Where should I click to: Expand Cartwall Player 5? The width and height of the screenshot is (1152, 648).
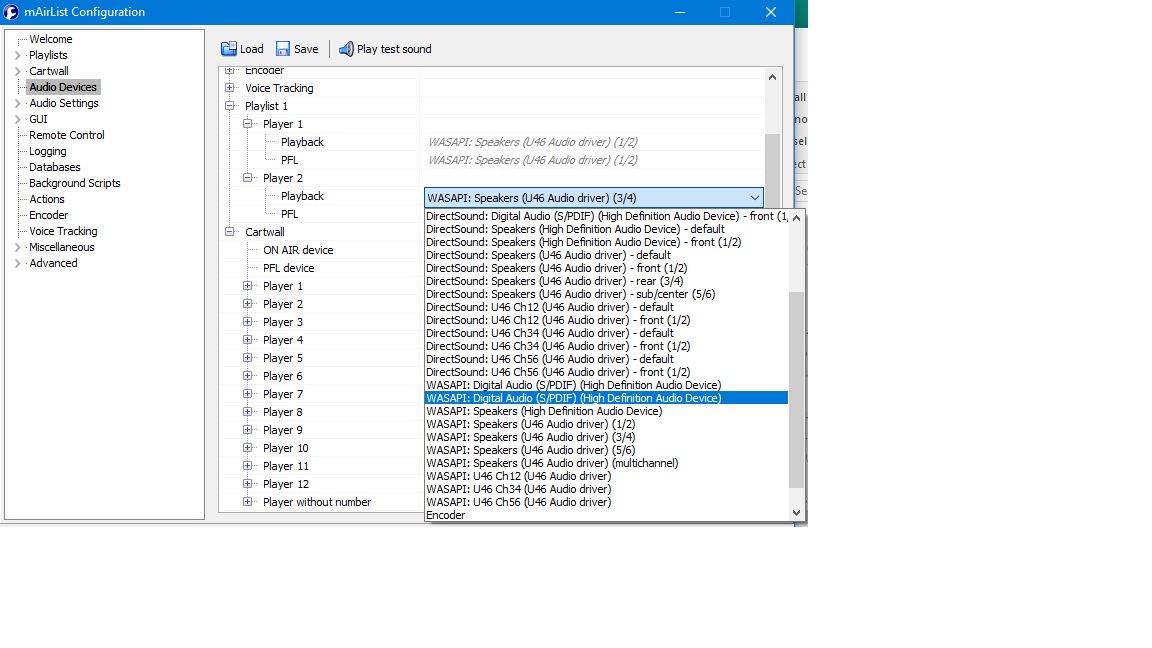248,358
